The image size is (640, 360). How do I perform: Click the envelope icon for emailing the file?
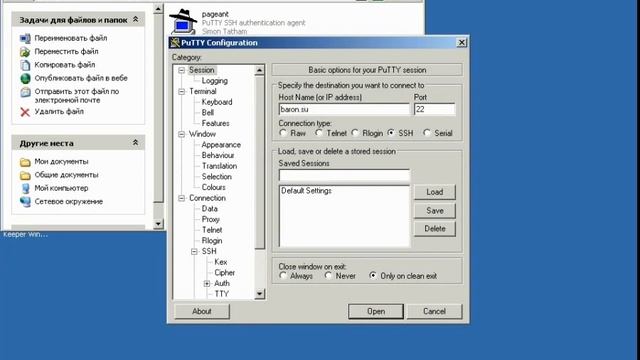point(25,92)
